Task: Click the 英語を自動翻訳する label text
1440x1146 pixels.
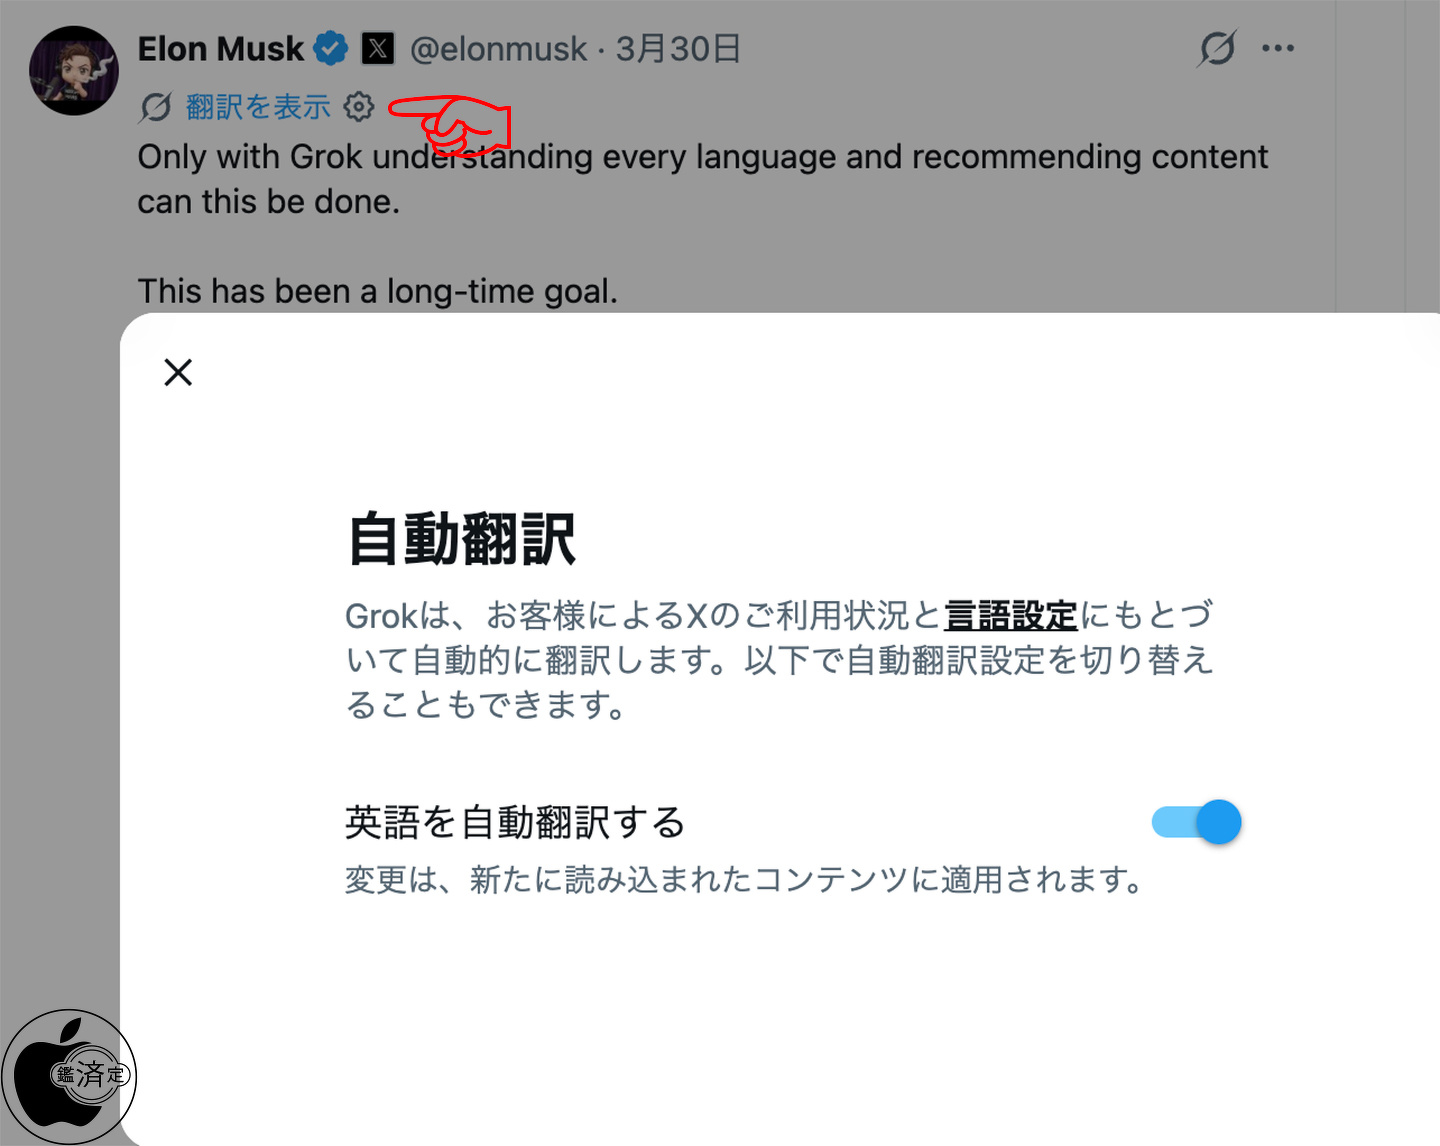Action: point(515,822)
